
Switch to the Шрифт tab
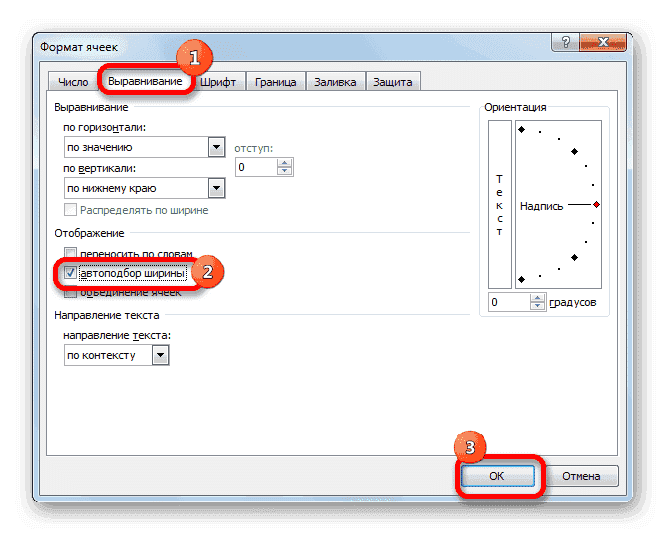[x=218, y=82]
